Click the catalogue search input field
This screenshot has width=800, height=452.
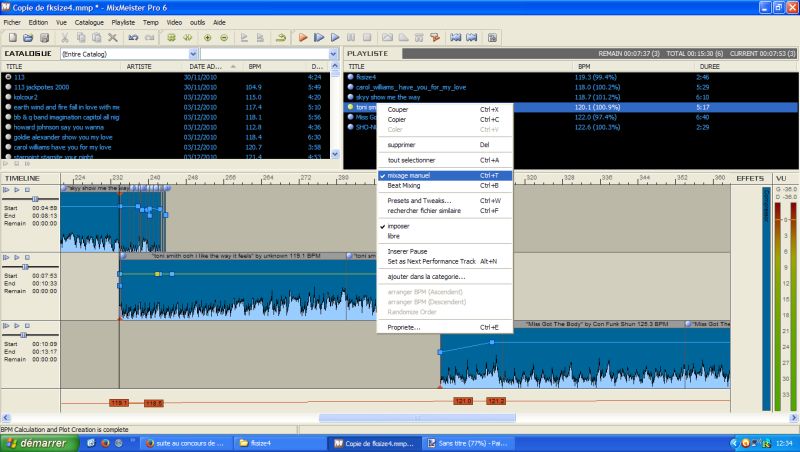(x=265, y=54)
